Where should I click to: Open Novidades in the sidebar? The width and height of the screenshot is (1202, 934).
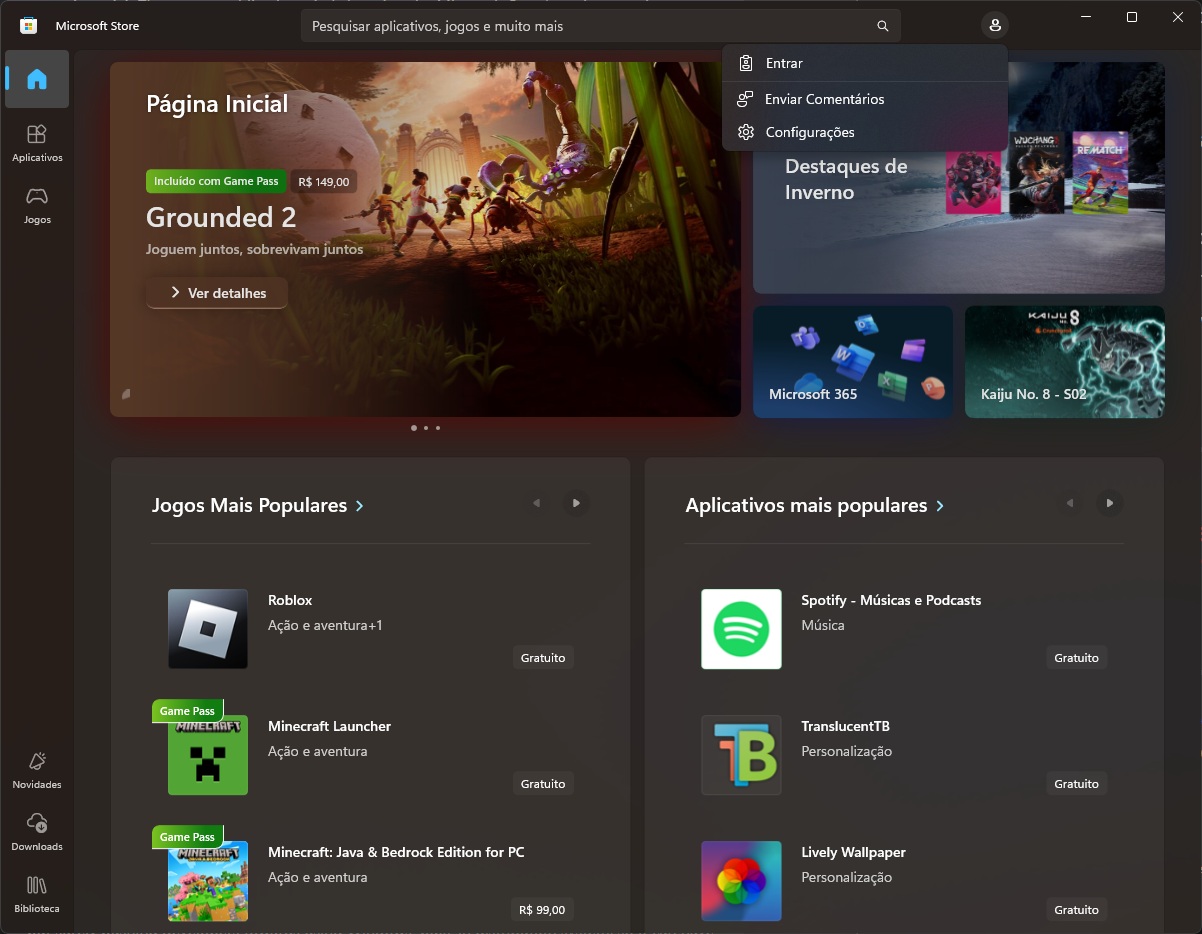point(37,770)
